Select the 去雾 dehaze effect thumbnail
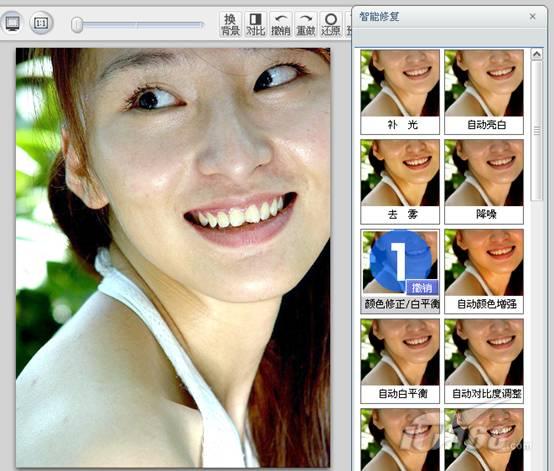554x471 pixels. pyautogui.click(x=400, y=182)
